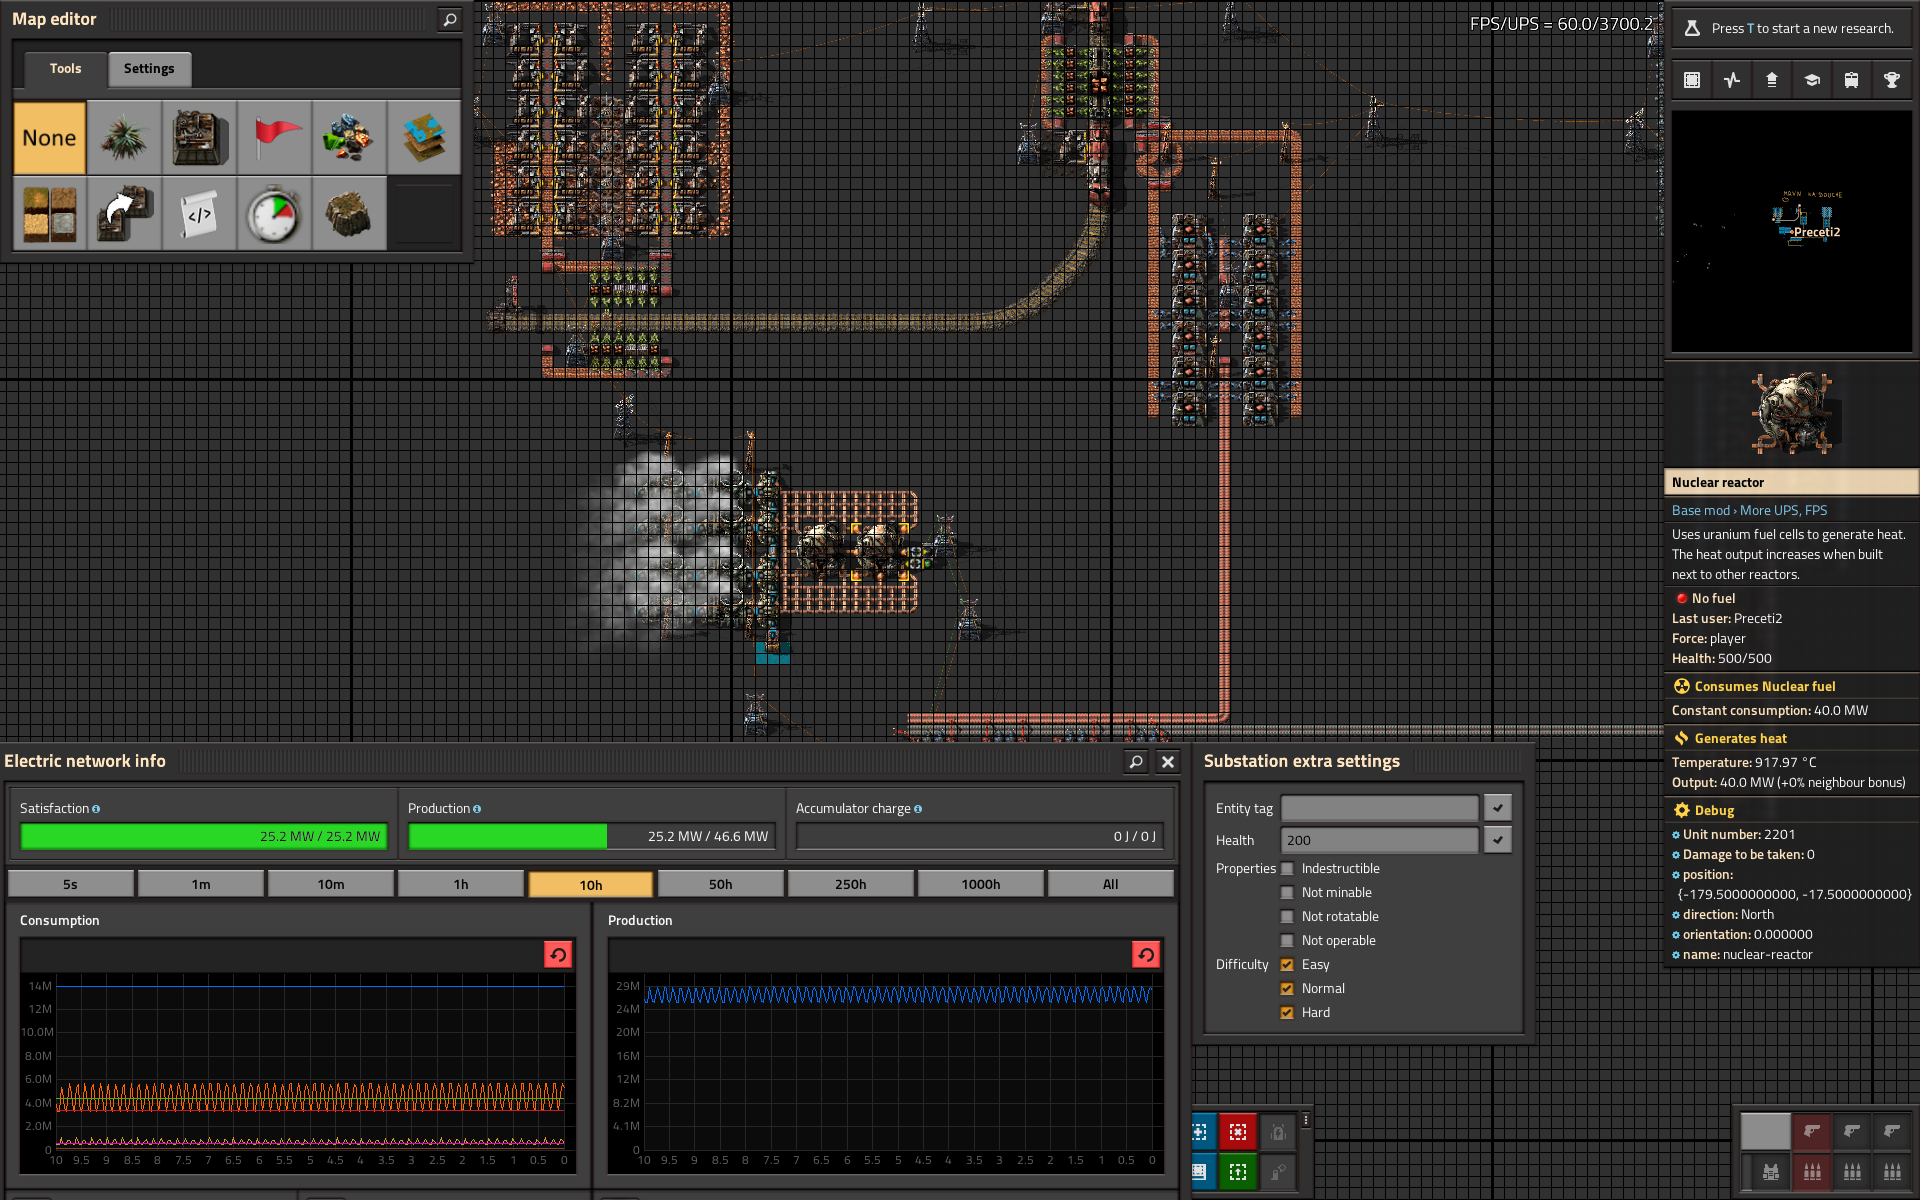Uncheck the Hard difficulty checkbox
Image resolution: width=1920 pixels, height=1200 pixels.
pos(1287,1012)
